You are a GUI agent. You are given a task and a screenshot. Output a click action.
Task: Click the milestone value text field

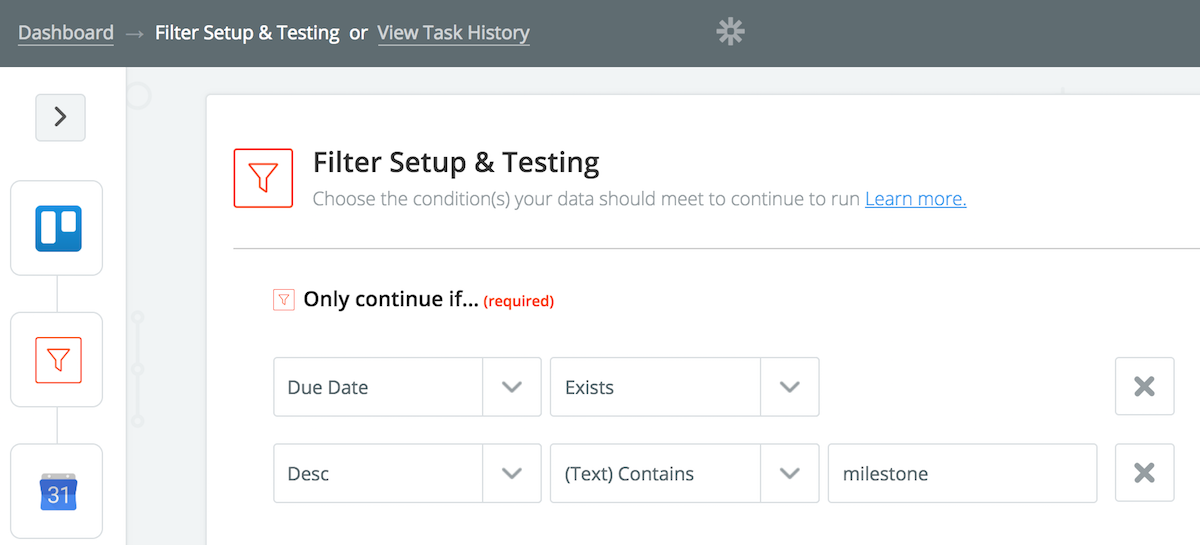962,473
